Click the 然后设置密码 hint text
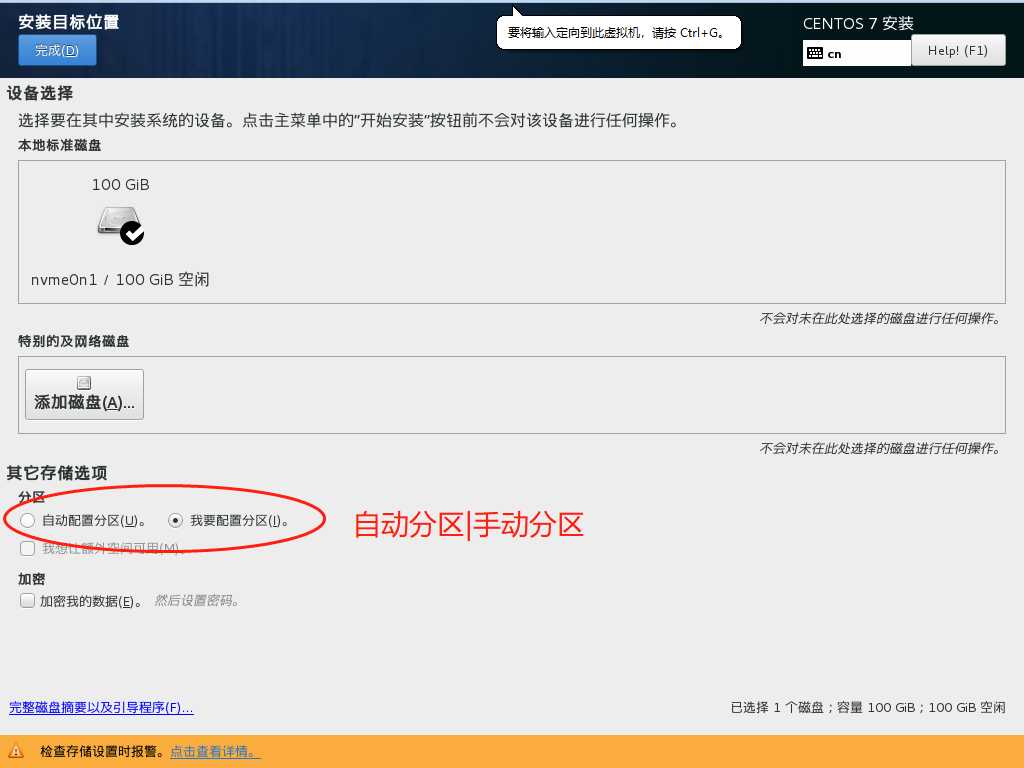Screen dimensions: 1024x768 pos(197,601)
